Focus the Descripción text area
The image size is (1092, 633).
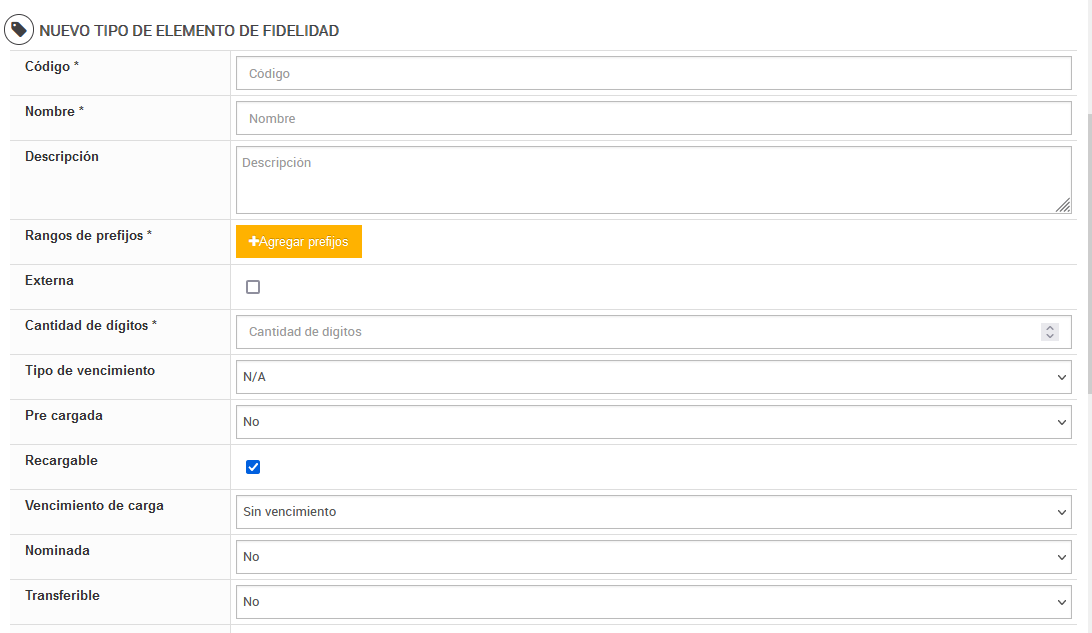tap(654, 180)
